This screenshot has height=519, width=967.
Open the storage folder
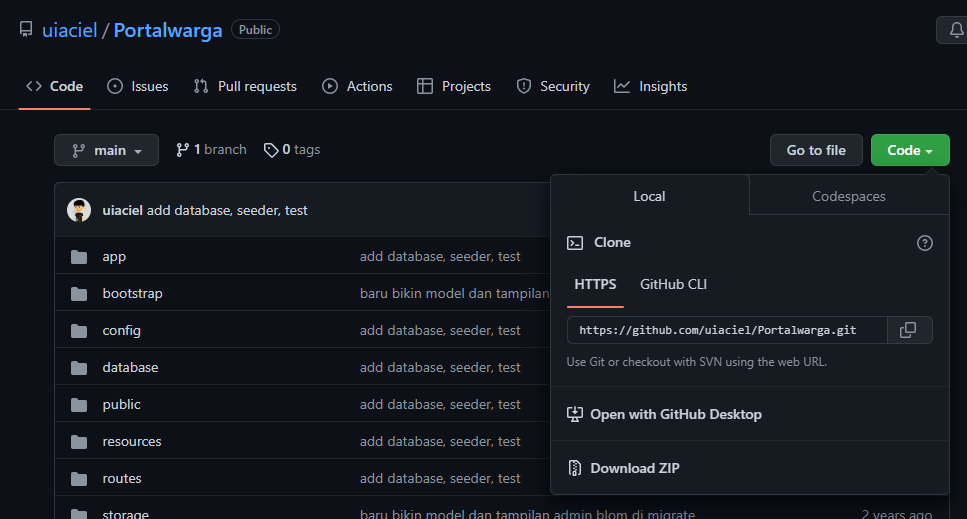[x=126, y=513]
